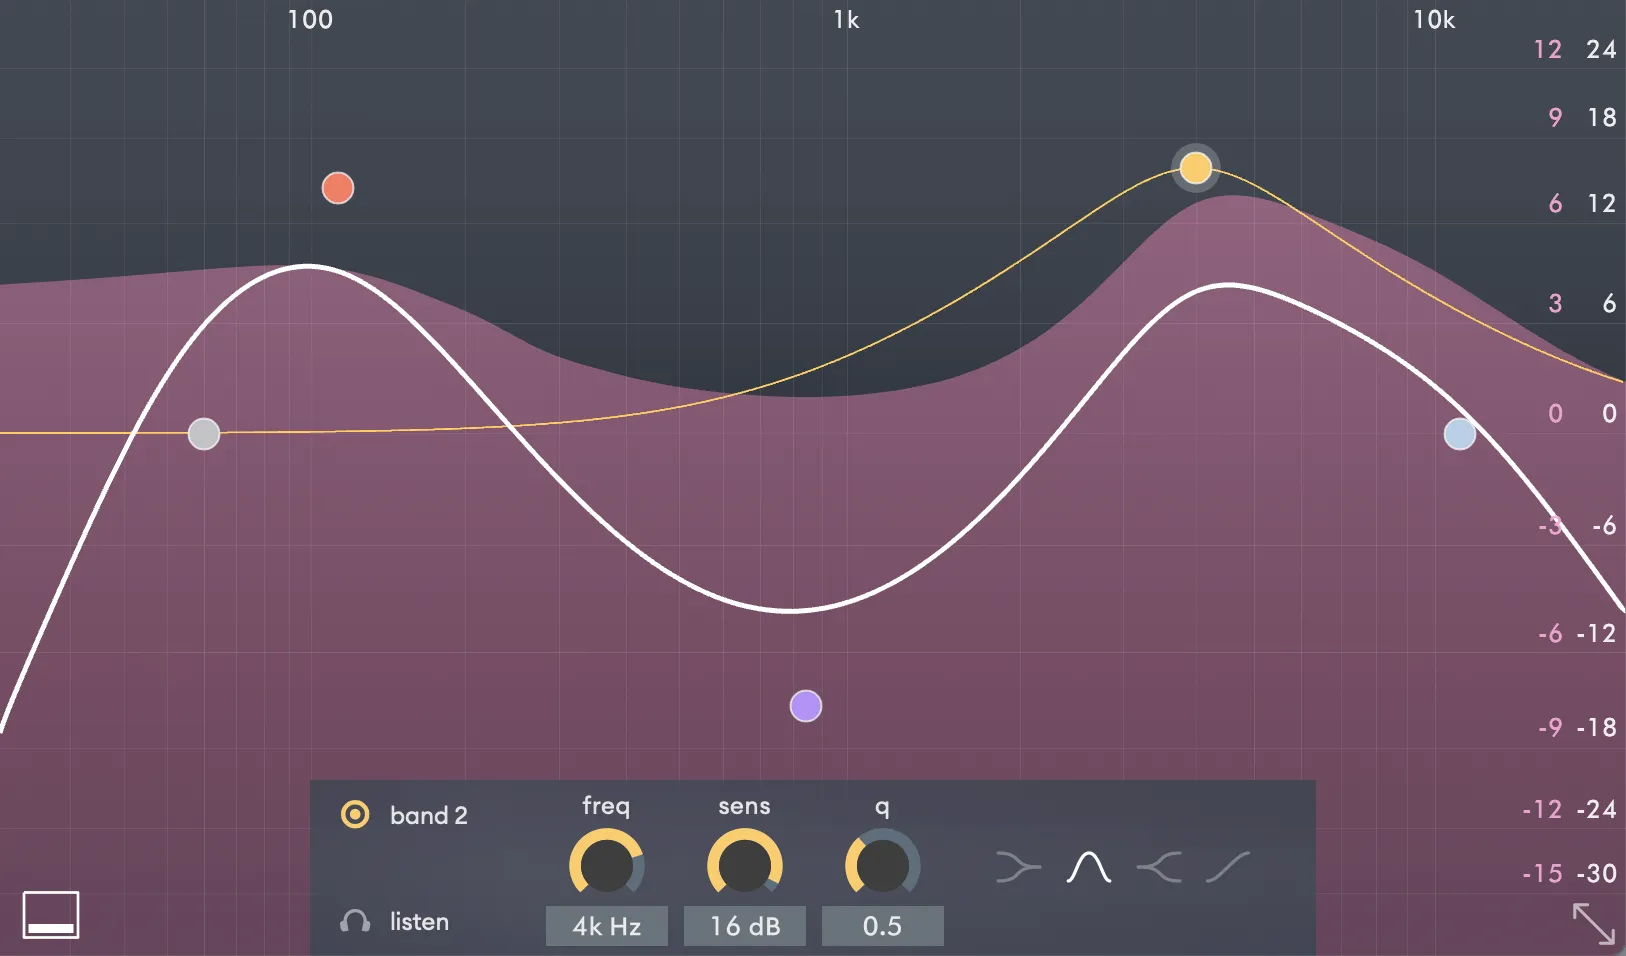1626x956 pixels.
Task: Select the bell filter shape icon
Action: point(1090,865)
